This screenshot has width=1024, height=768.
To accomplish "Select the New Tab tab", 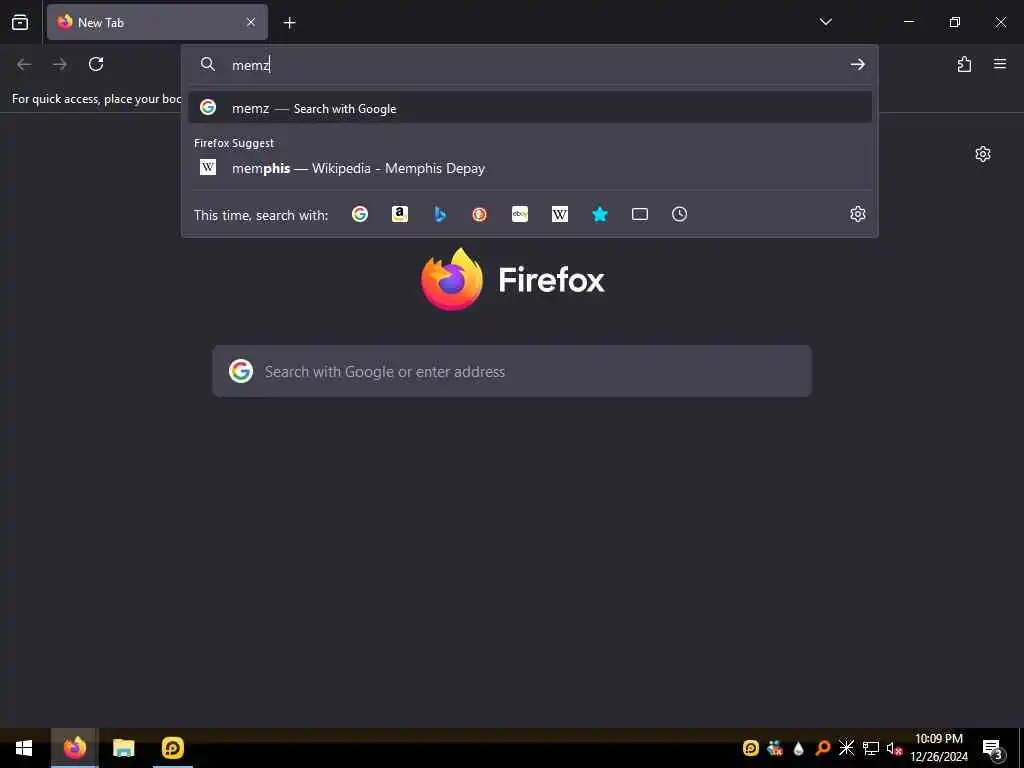I will tap(157, 22).
